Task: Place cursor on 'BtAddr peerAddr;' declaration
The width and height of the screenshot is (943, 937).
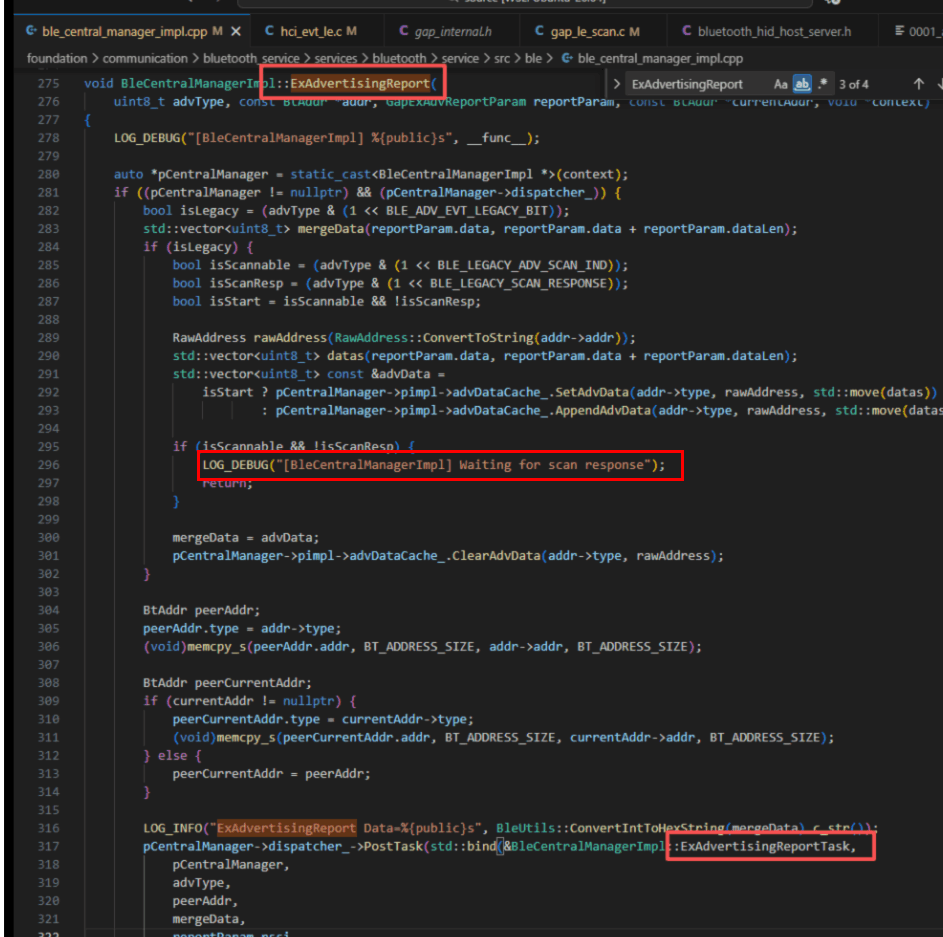Action: point(201,610)
